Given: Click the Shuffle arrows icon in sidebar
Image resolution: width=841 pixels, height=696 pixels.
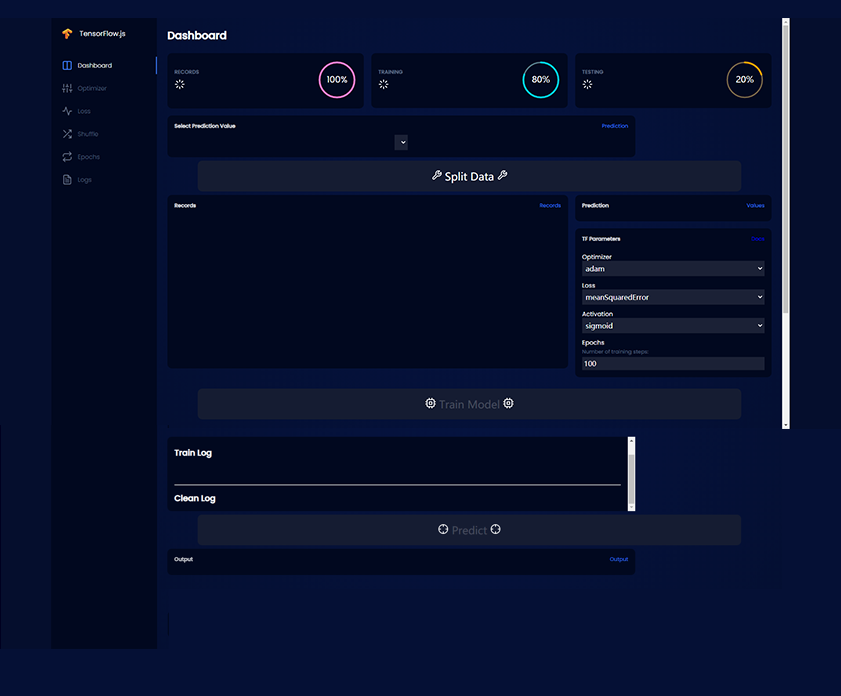Looking at the screenshot, I should [x=67, y=134].
